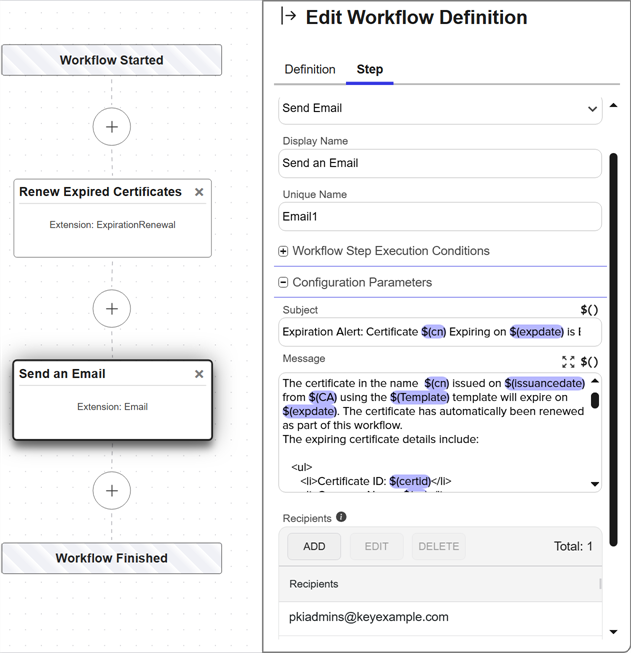
Task: Open the Send Email step type dropdown
Action: (440, 108)
